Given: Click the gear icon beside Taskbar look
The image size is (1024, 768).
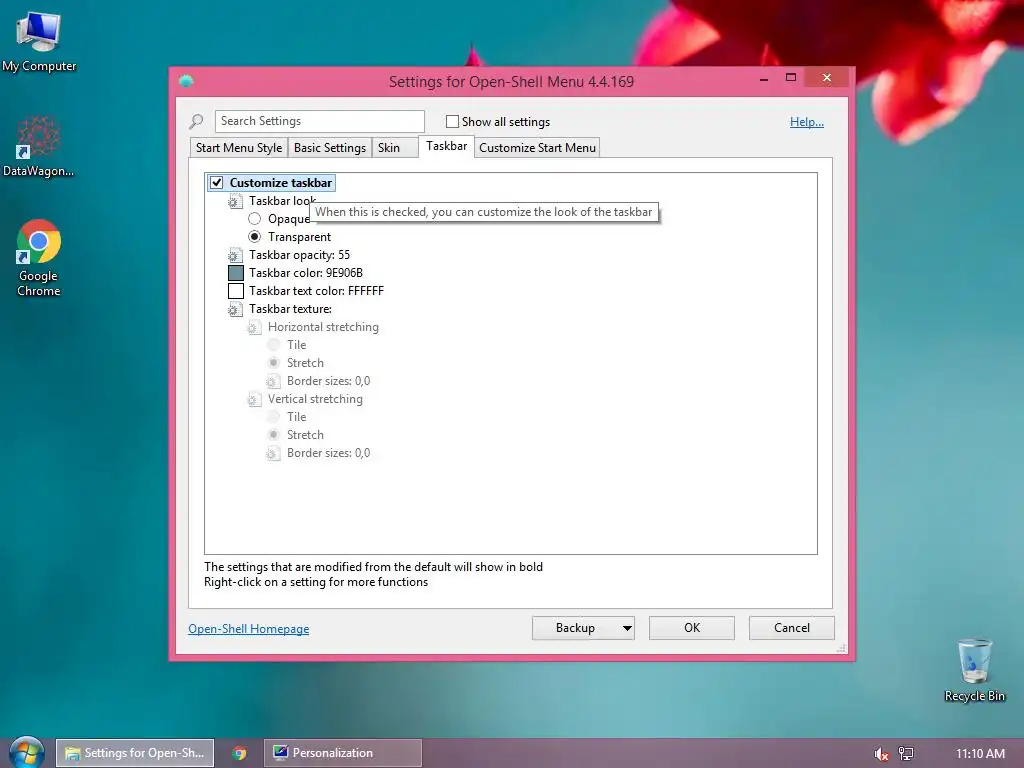Looking at the screenshot, I should click(x=235, y=201).
